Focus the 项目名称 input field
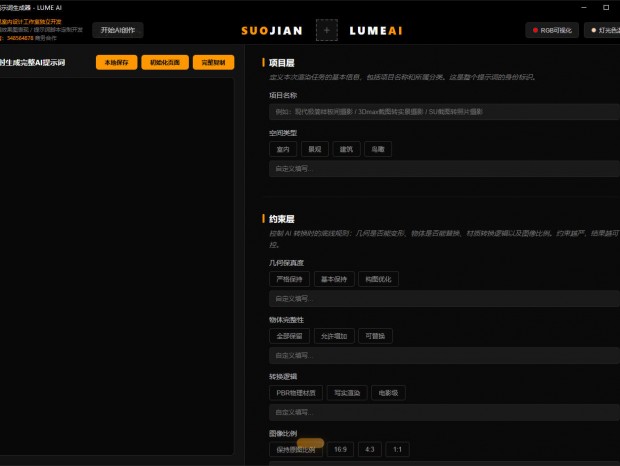 click(444, 112)
